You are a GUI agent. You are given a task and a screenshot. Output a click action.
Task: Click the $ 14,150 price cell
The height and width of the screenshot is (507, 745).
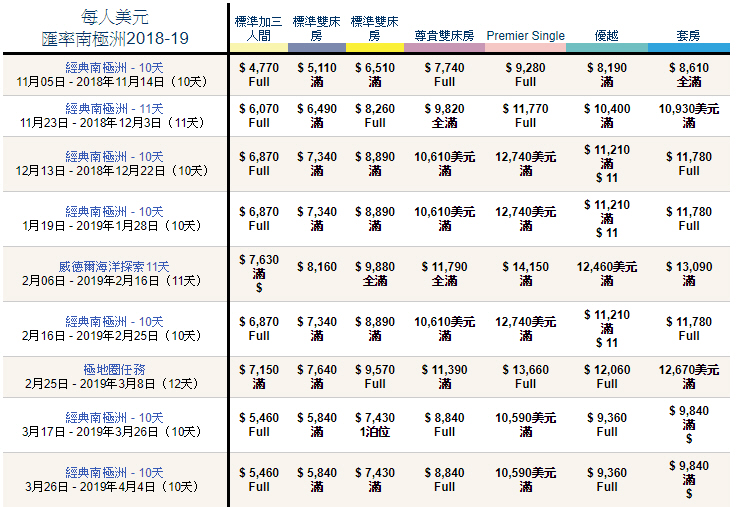[525, 267]
